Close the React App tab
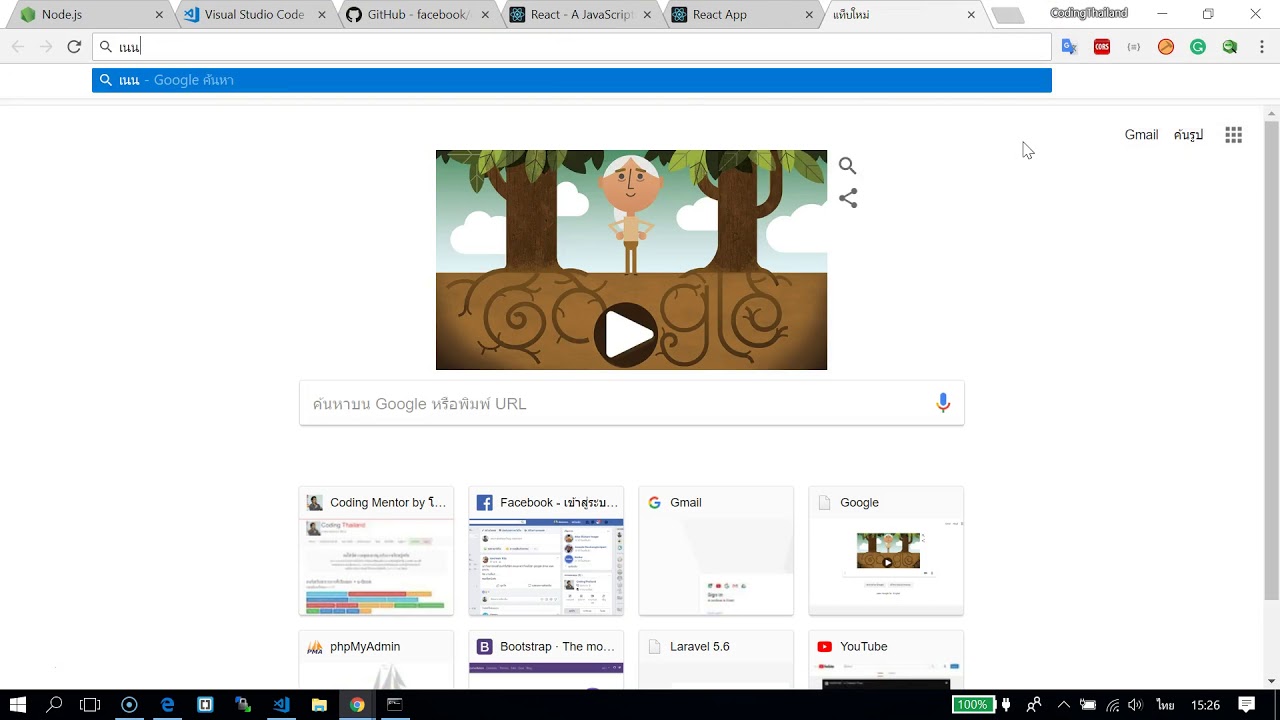 809,15
